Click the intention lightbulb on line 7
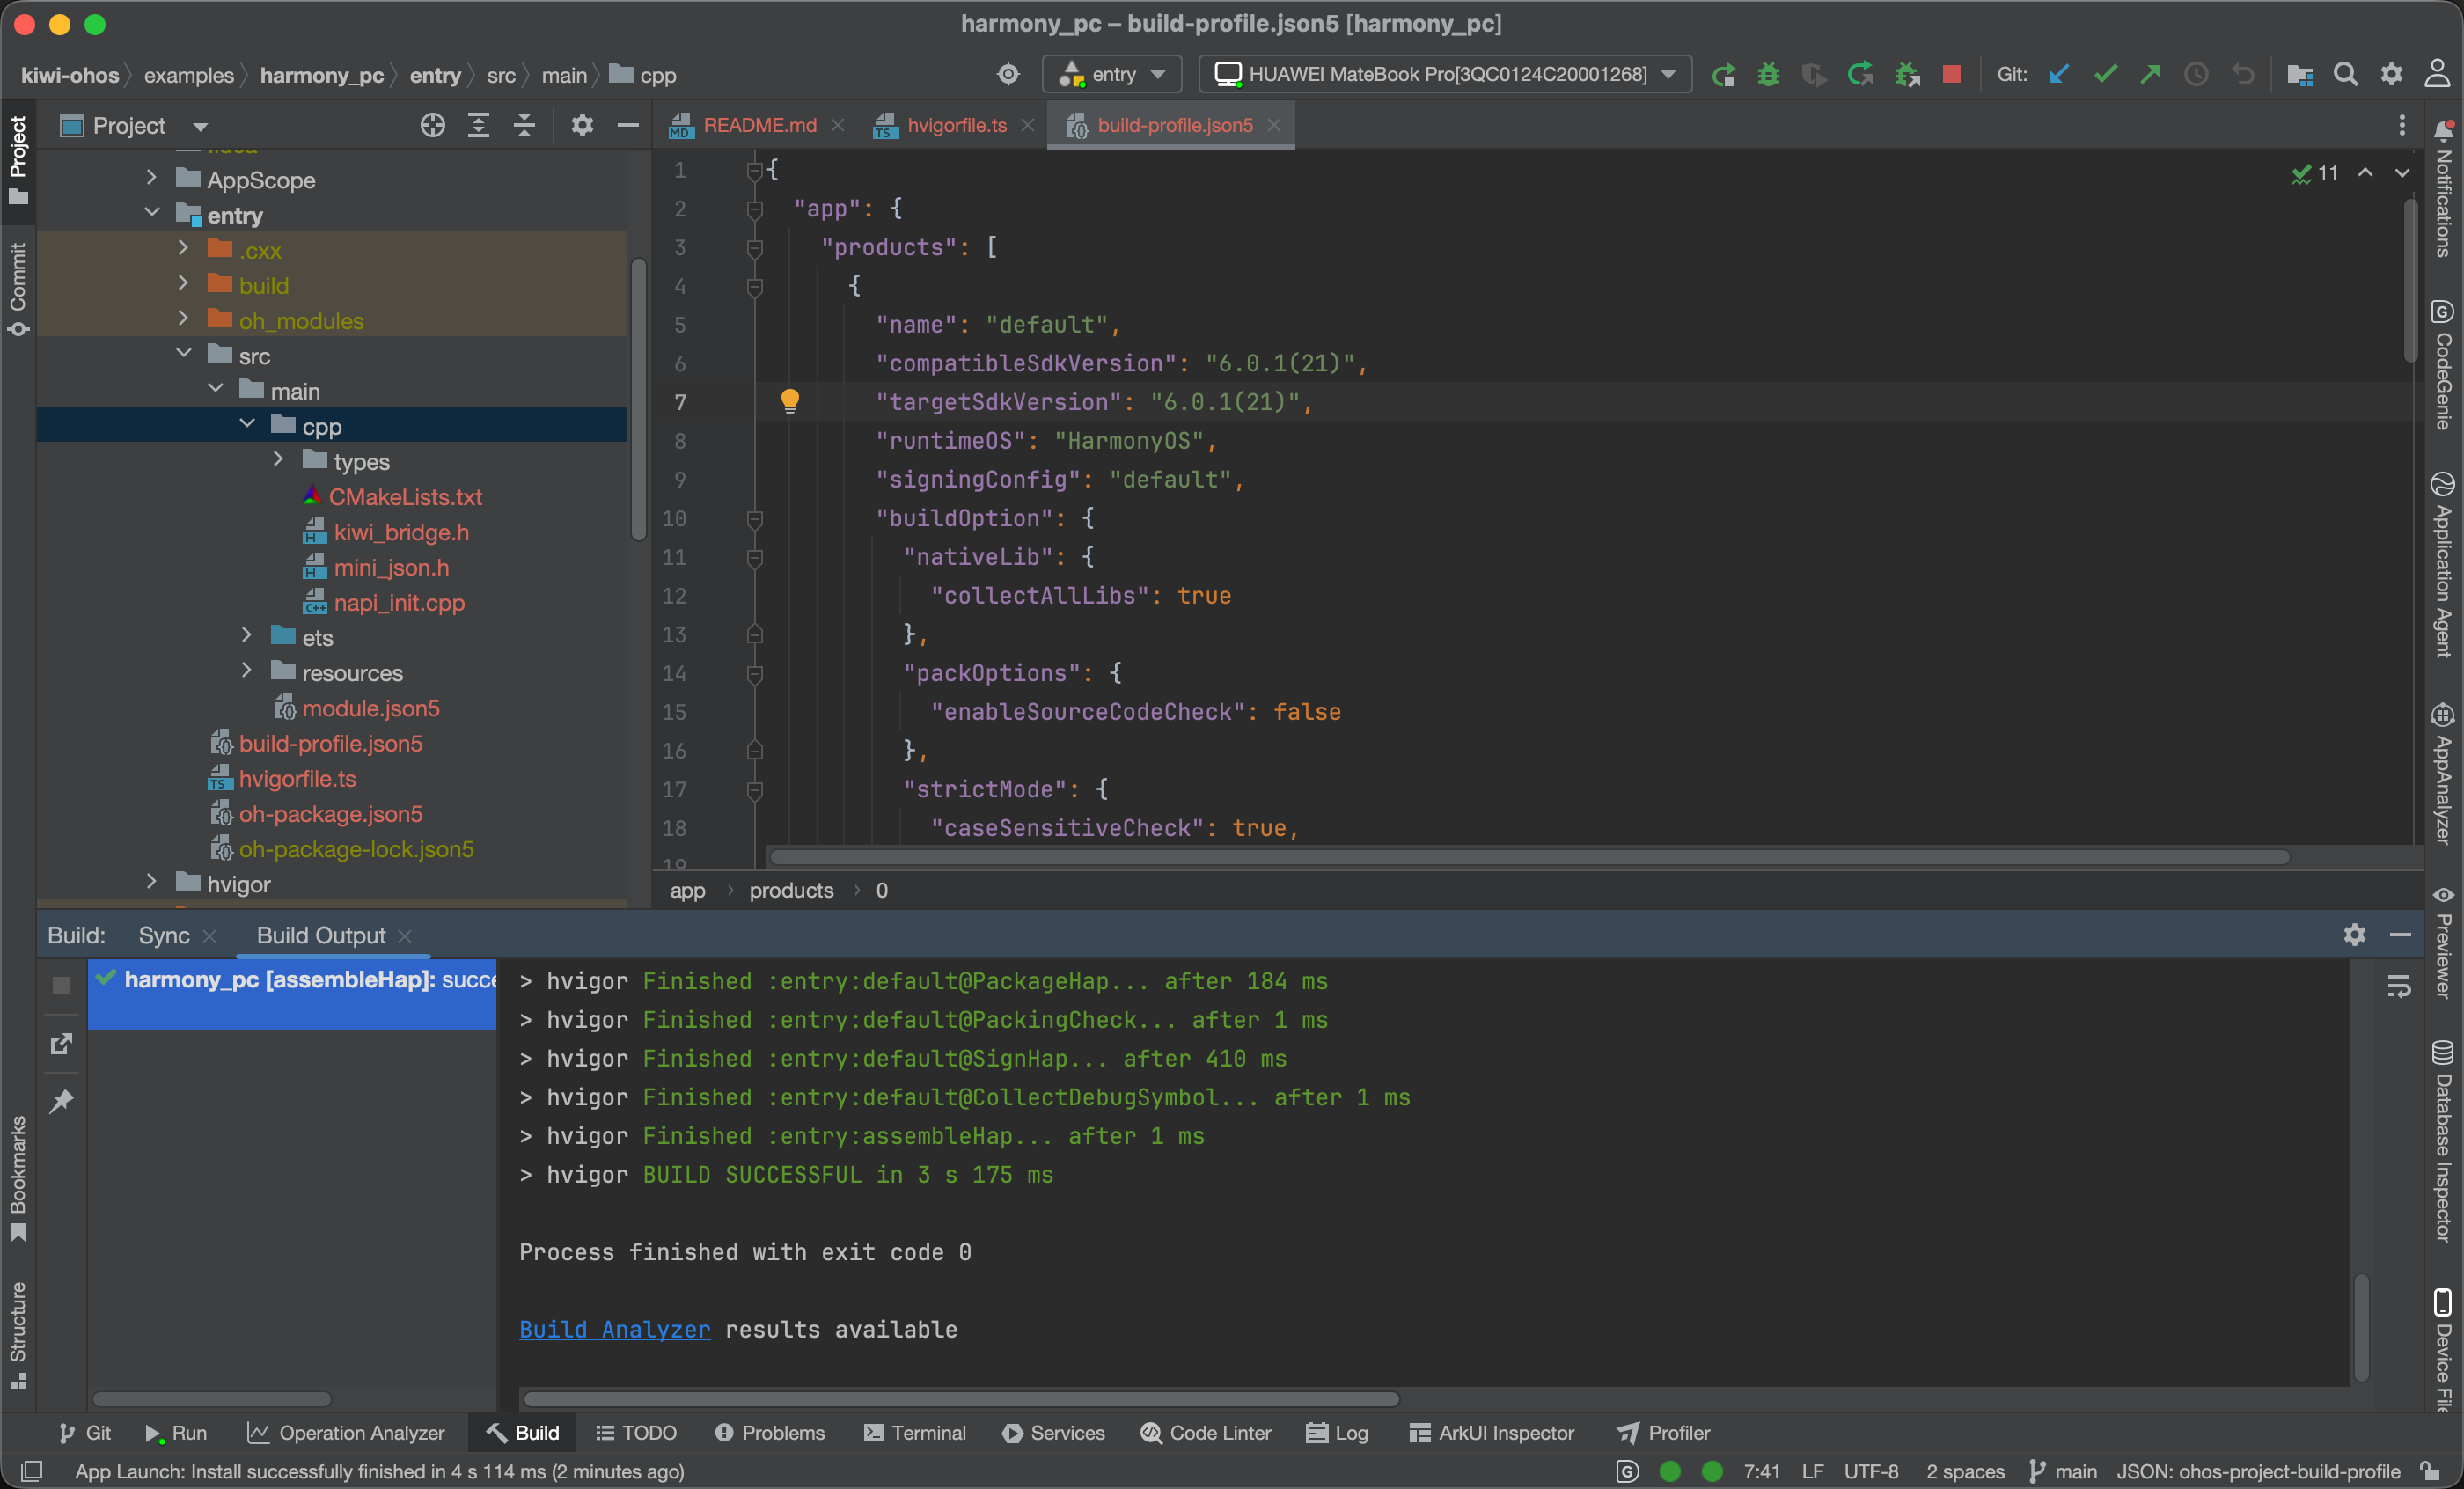Image resolution: width=2464 pixels, height=1489 pixels. pyautogui.click(x=790, y=401)
